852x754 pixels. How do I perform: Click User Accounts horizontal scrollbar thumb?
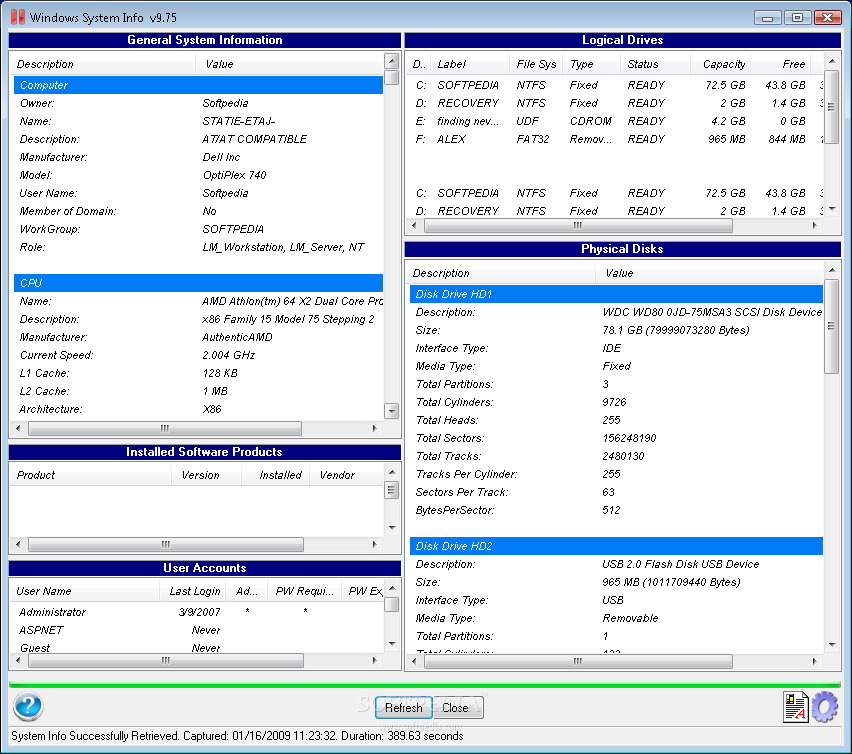pyautogui.click(x=166, y=661)
